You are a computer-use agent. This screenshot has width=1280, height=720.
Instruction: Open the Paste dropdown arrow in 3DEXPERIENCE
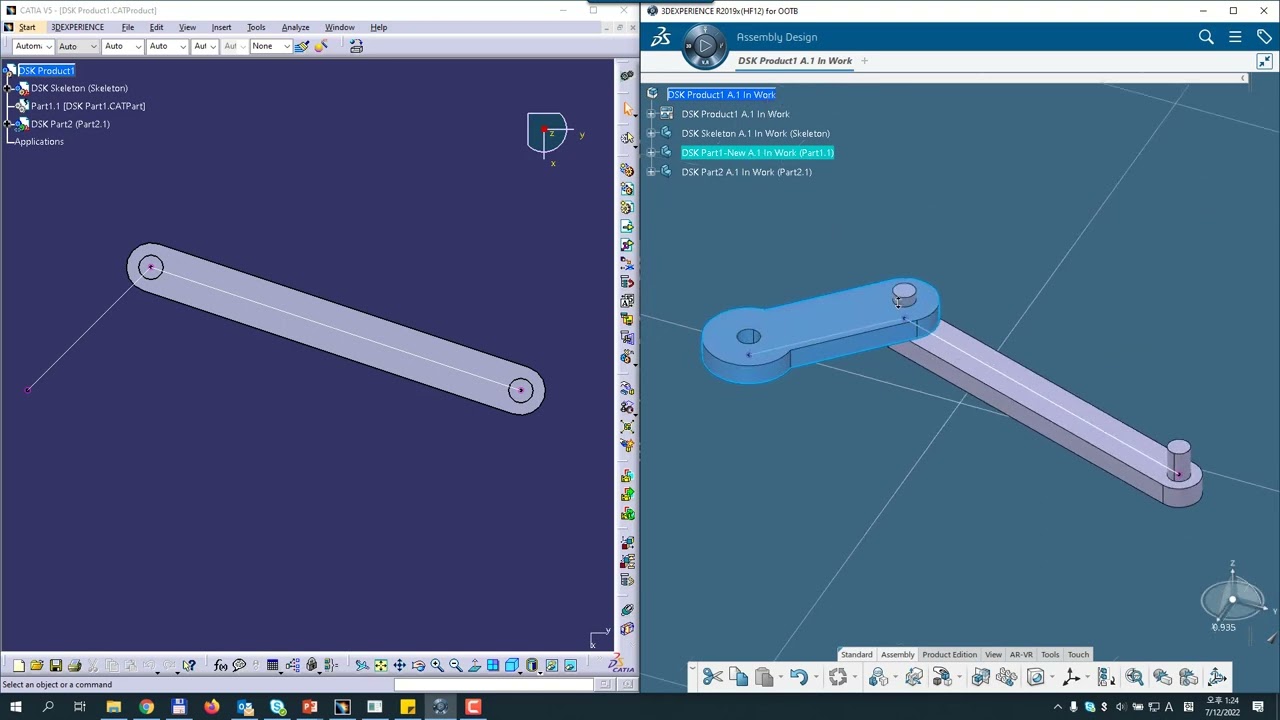(780, 678)
